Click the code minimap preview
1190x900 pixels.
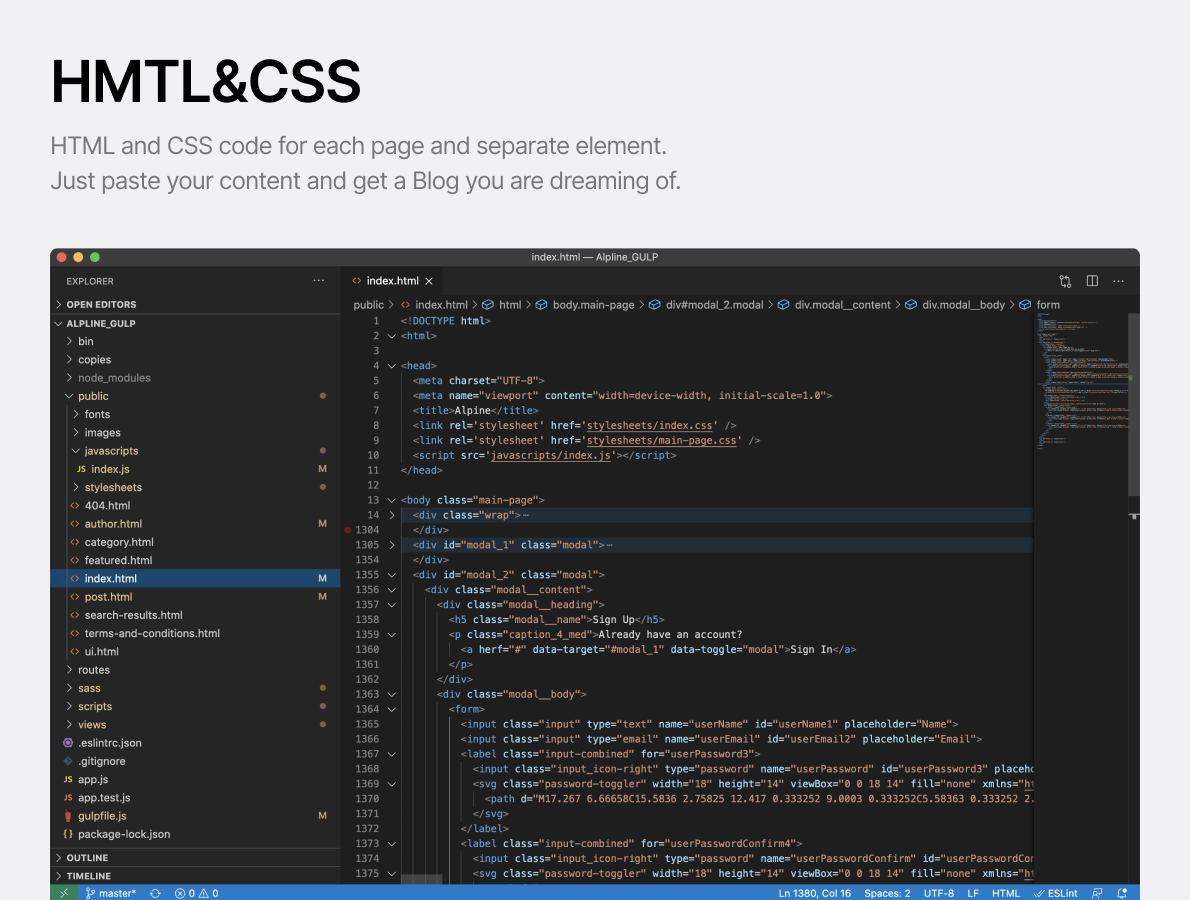click(x=1081, y=383)
